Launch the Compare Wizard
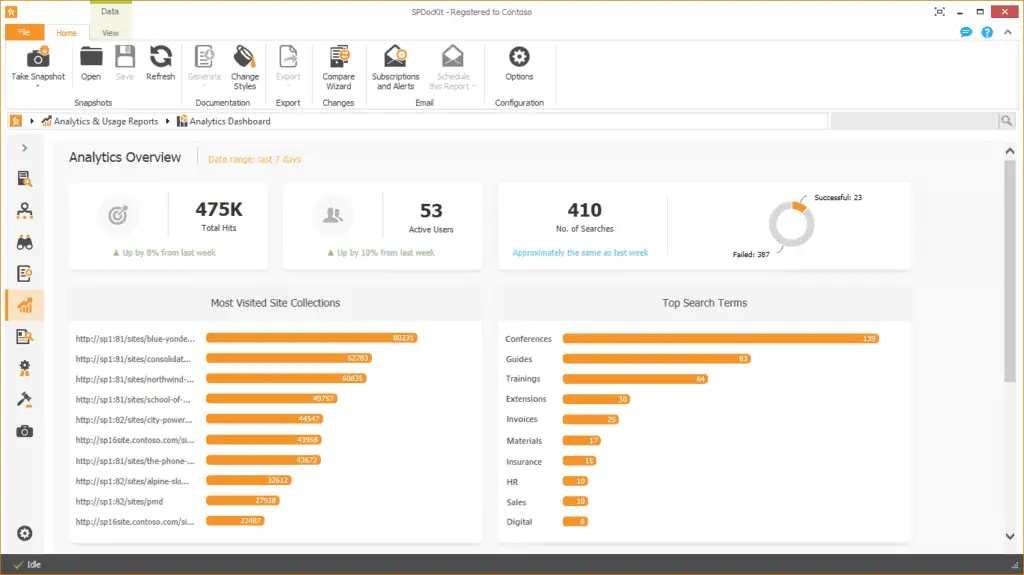The width and height of the screenshot is (1024, 575). [338, 58]
